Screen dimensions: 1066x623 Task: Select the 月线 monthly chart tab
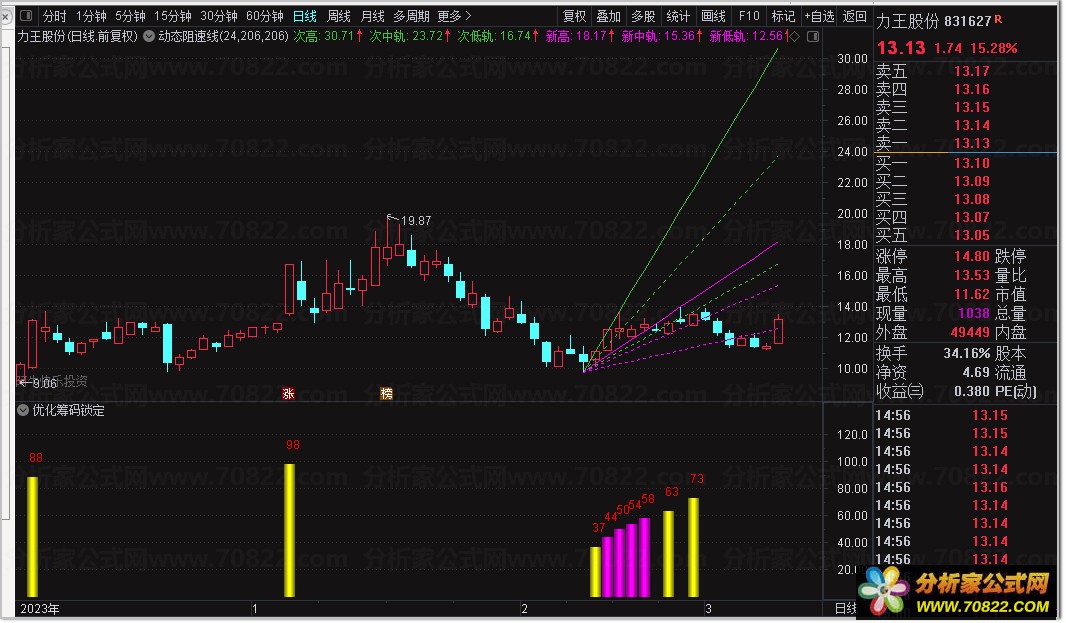click(373, 16)
